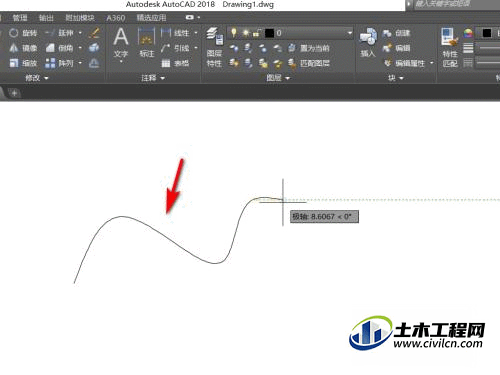
Task: Click the ribbon minimize toggle button
Action: pos(189,17)
